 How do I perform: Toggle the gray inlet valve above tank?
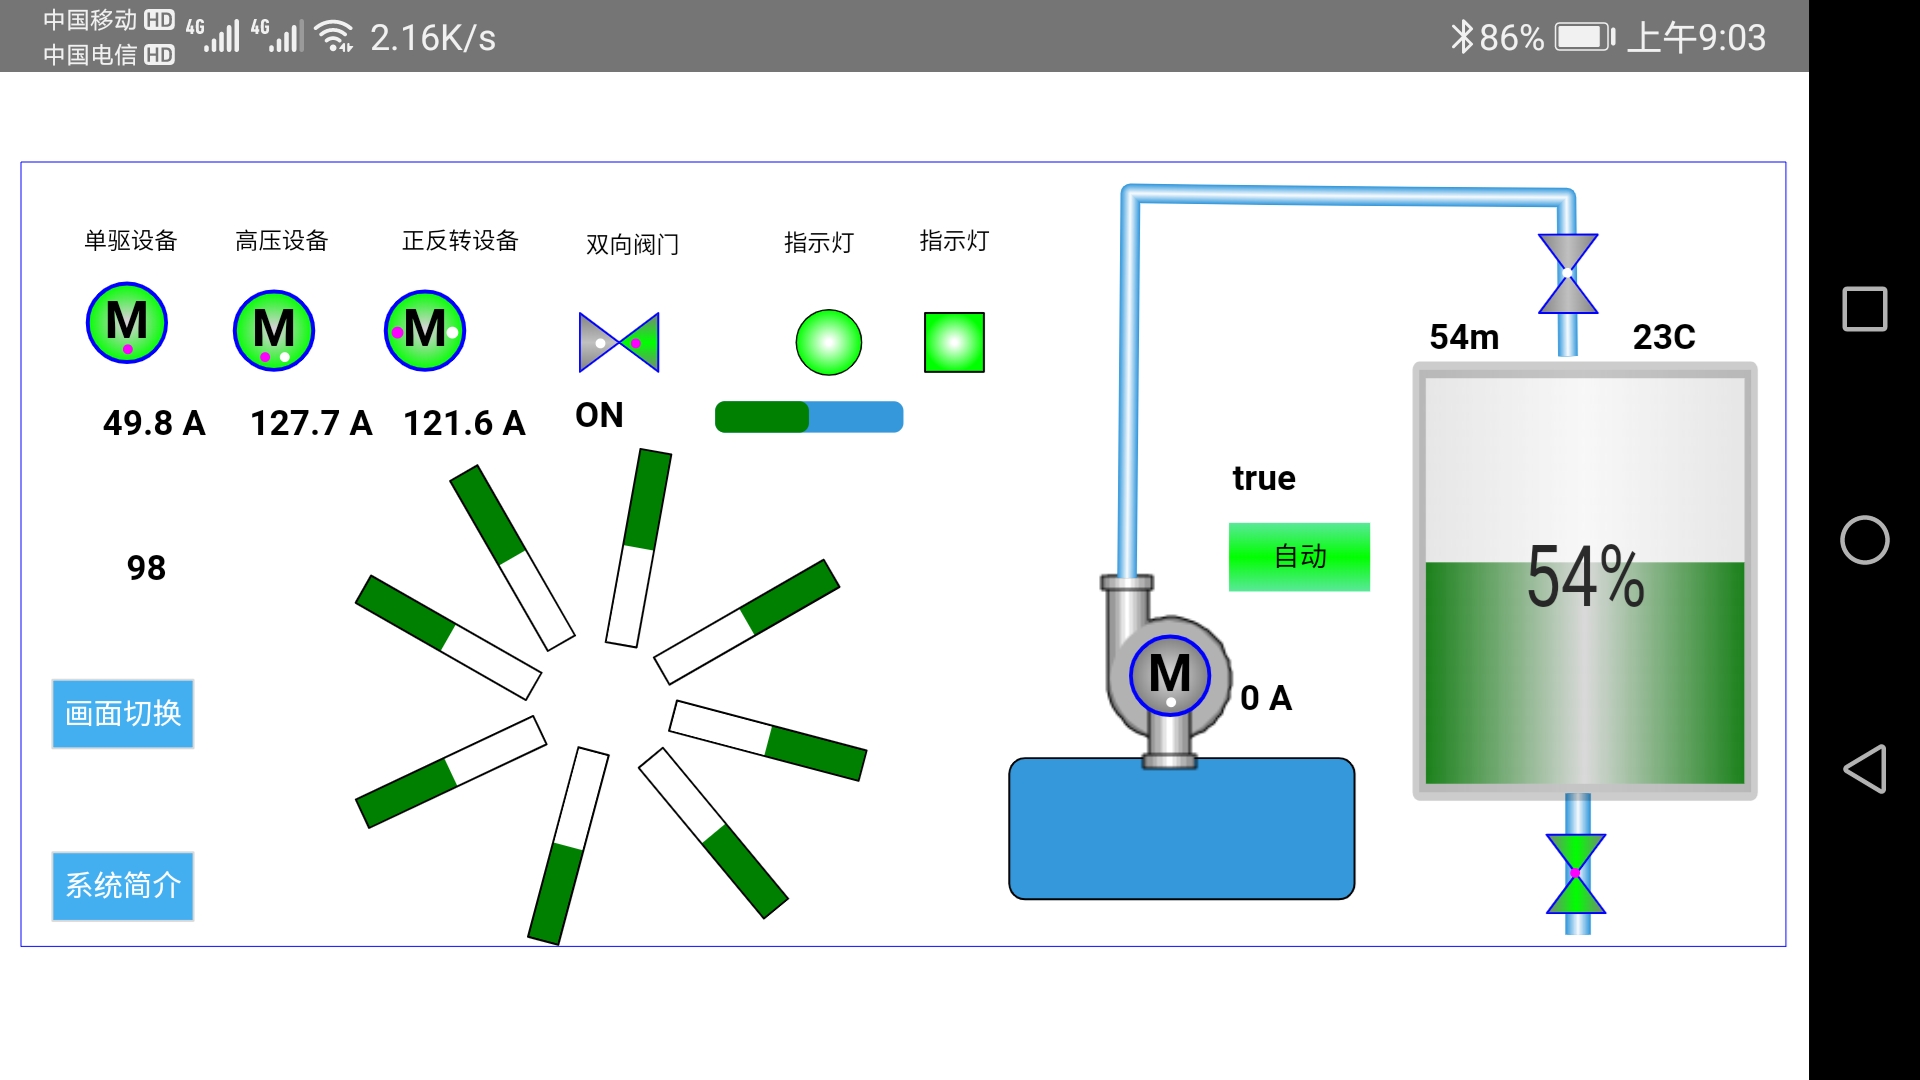(1567, 273)
